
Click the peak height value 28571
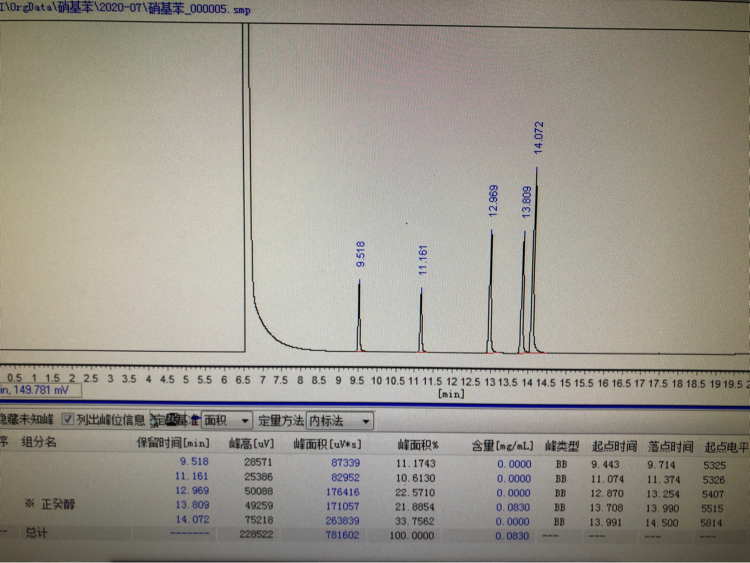(x=258, y=462)
